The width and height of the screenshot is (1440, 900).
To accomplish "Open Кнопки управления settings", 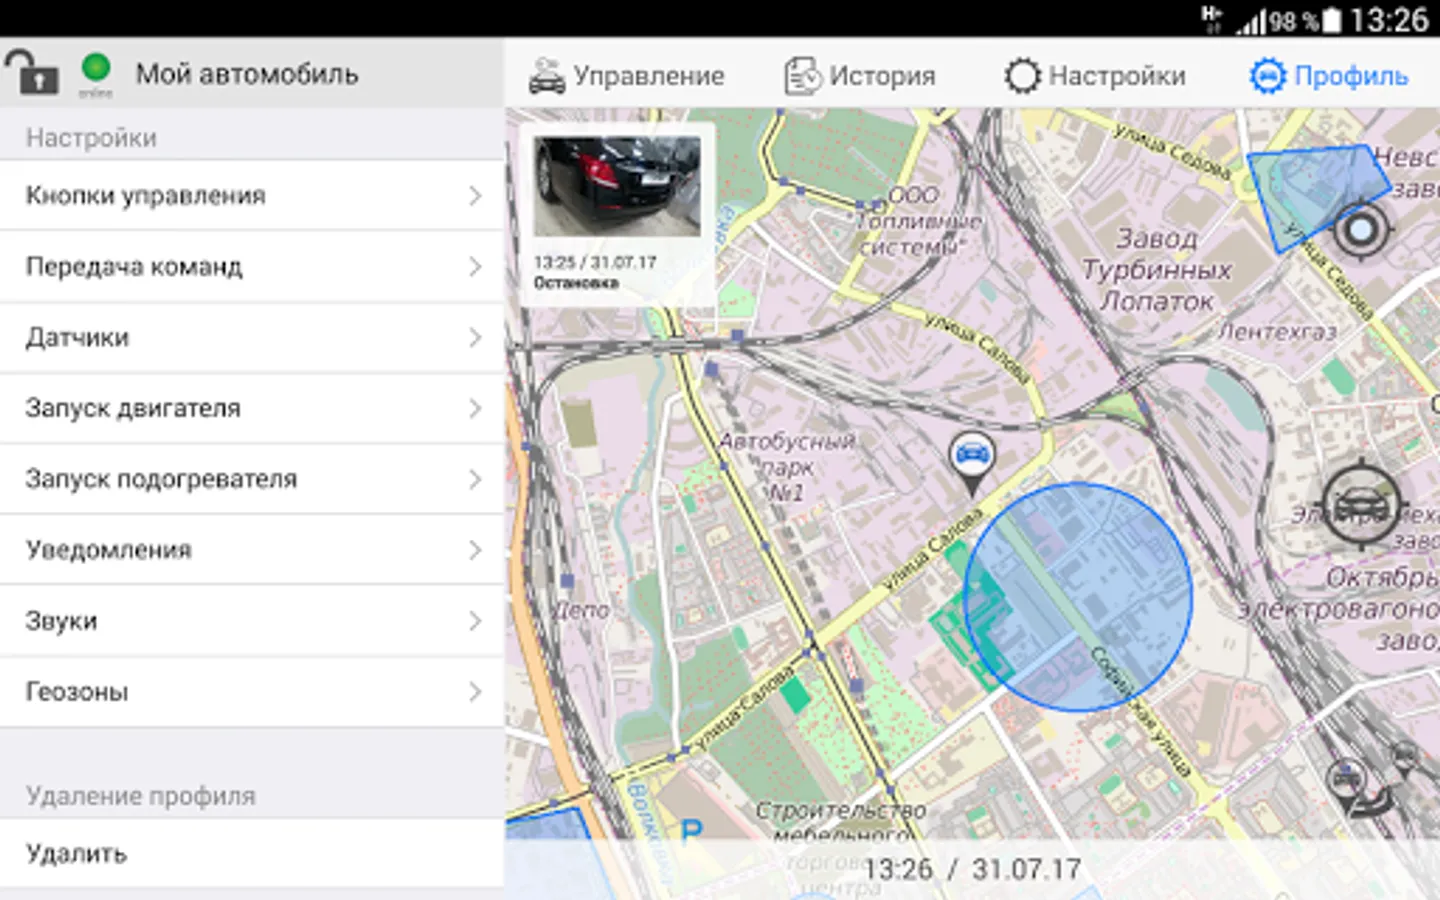I will coord(251,195).
